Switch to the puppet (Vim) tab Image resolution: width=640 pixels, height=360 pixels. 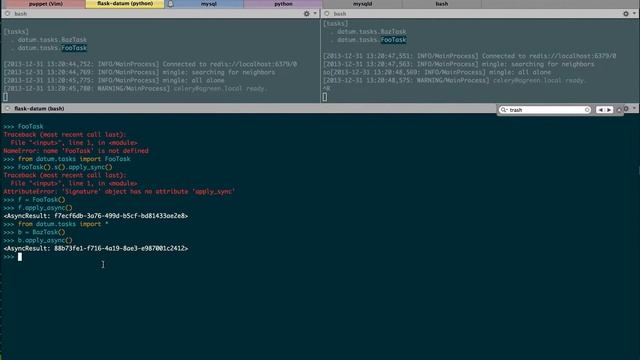(x=46, y=4)
